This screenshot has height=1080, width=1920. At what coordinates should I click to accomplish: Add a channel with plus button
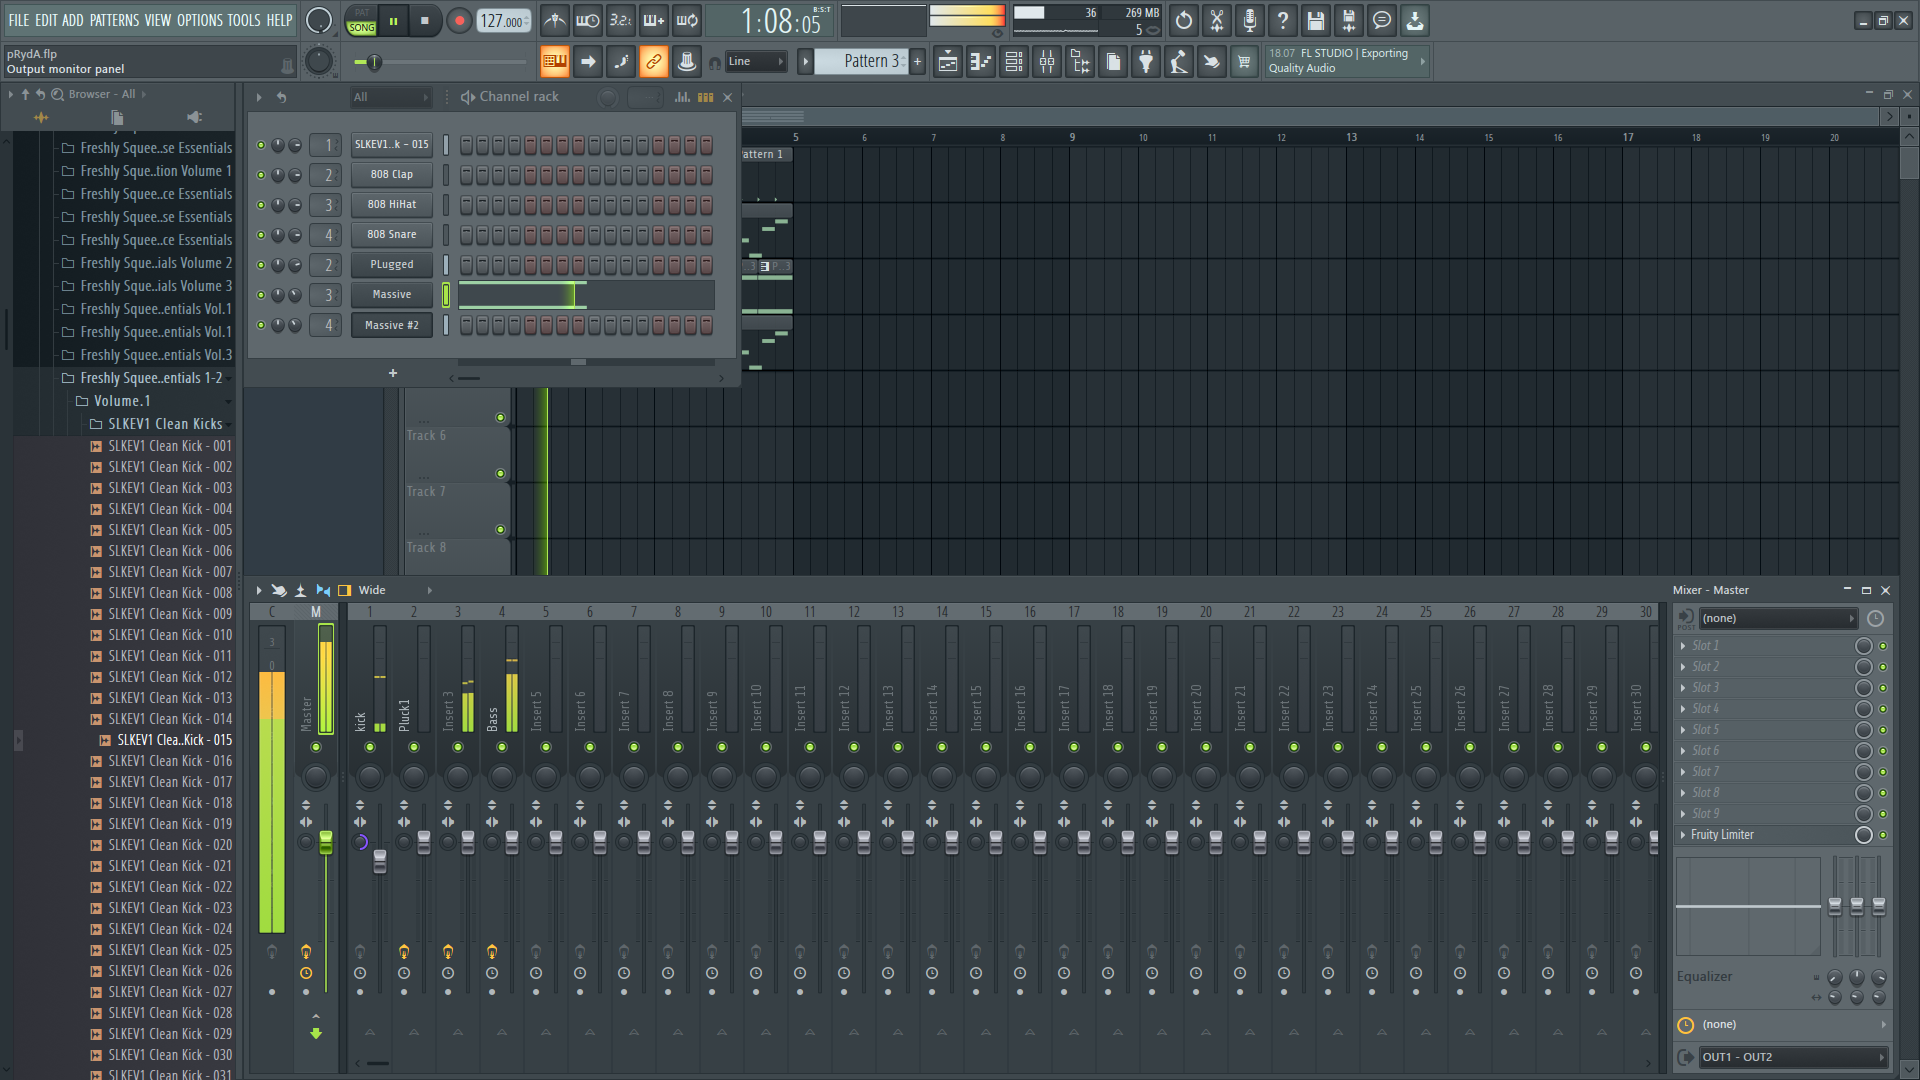click(393, 373)
